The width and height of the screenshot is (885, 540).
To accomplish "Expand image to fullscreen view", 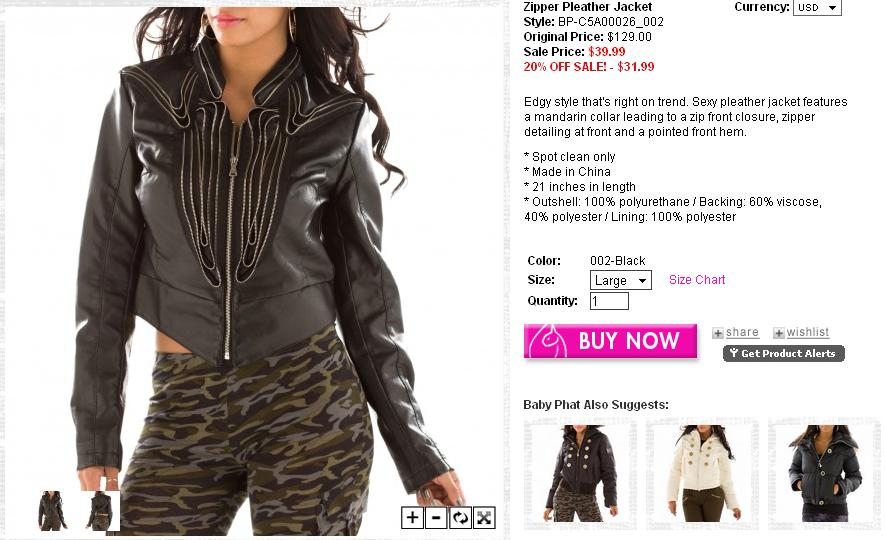I will coord(484,517).
